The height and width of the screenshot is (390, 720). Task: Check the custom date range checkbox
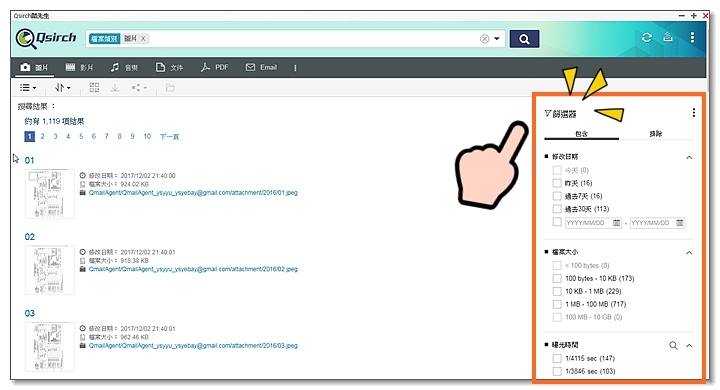click(557, 222)
